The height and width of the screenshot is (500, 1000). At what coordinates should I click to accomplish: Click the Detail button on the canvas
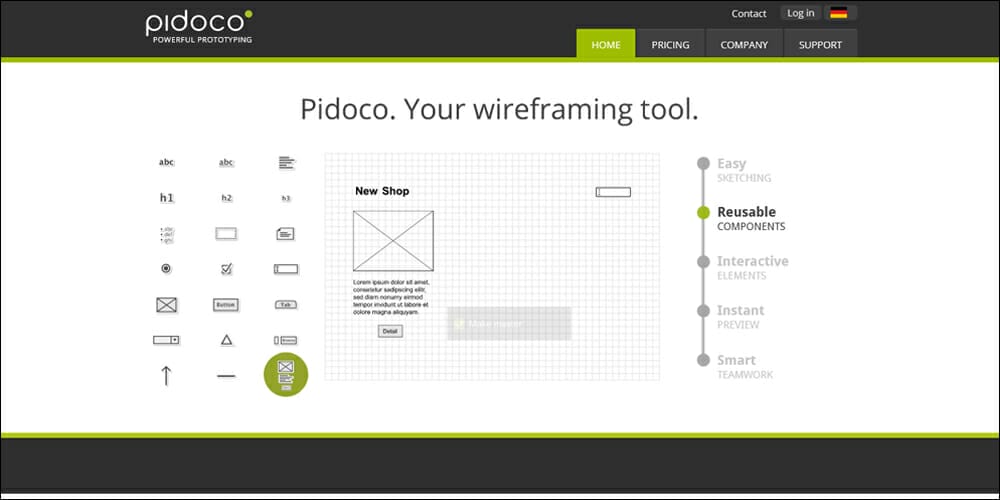pos(390,332)
